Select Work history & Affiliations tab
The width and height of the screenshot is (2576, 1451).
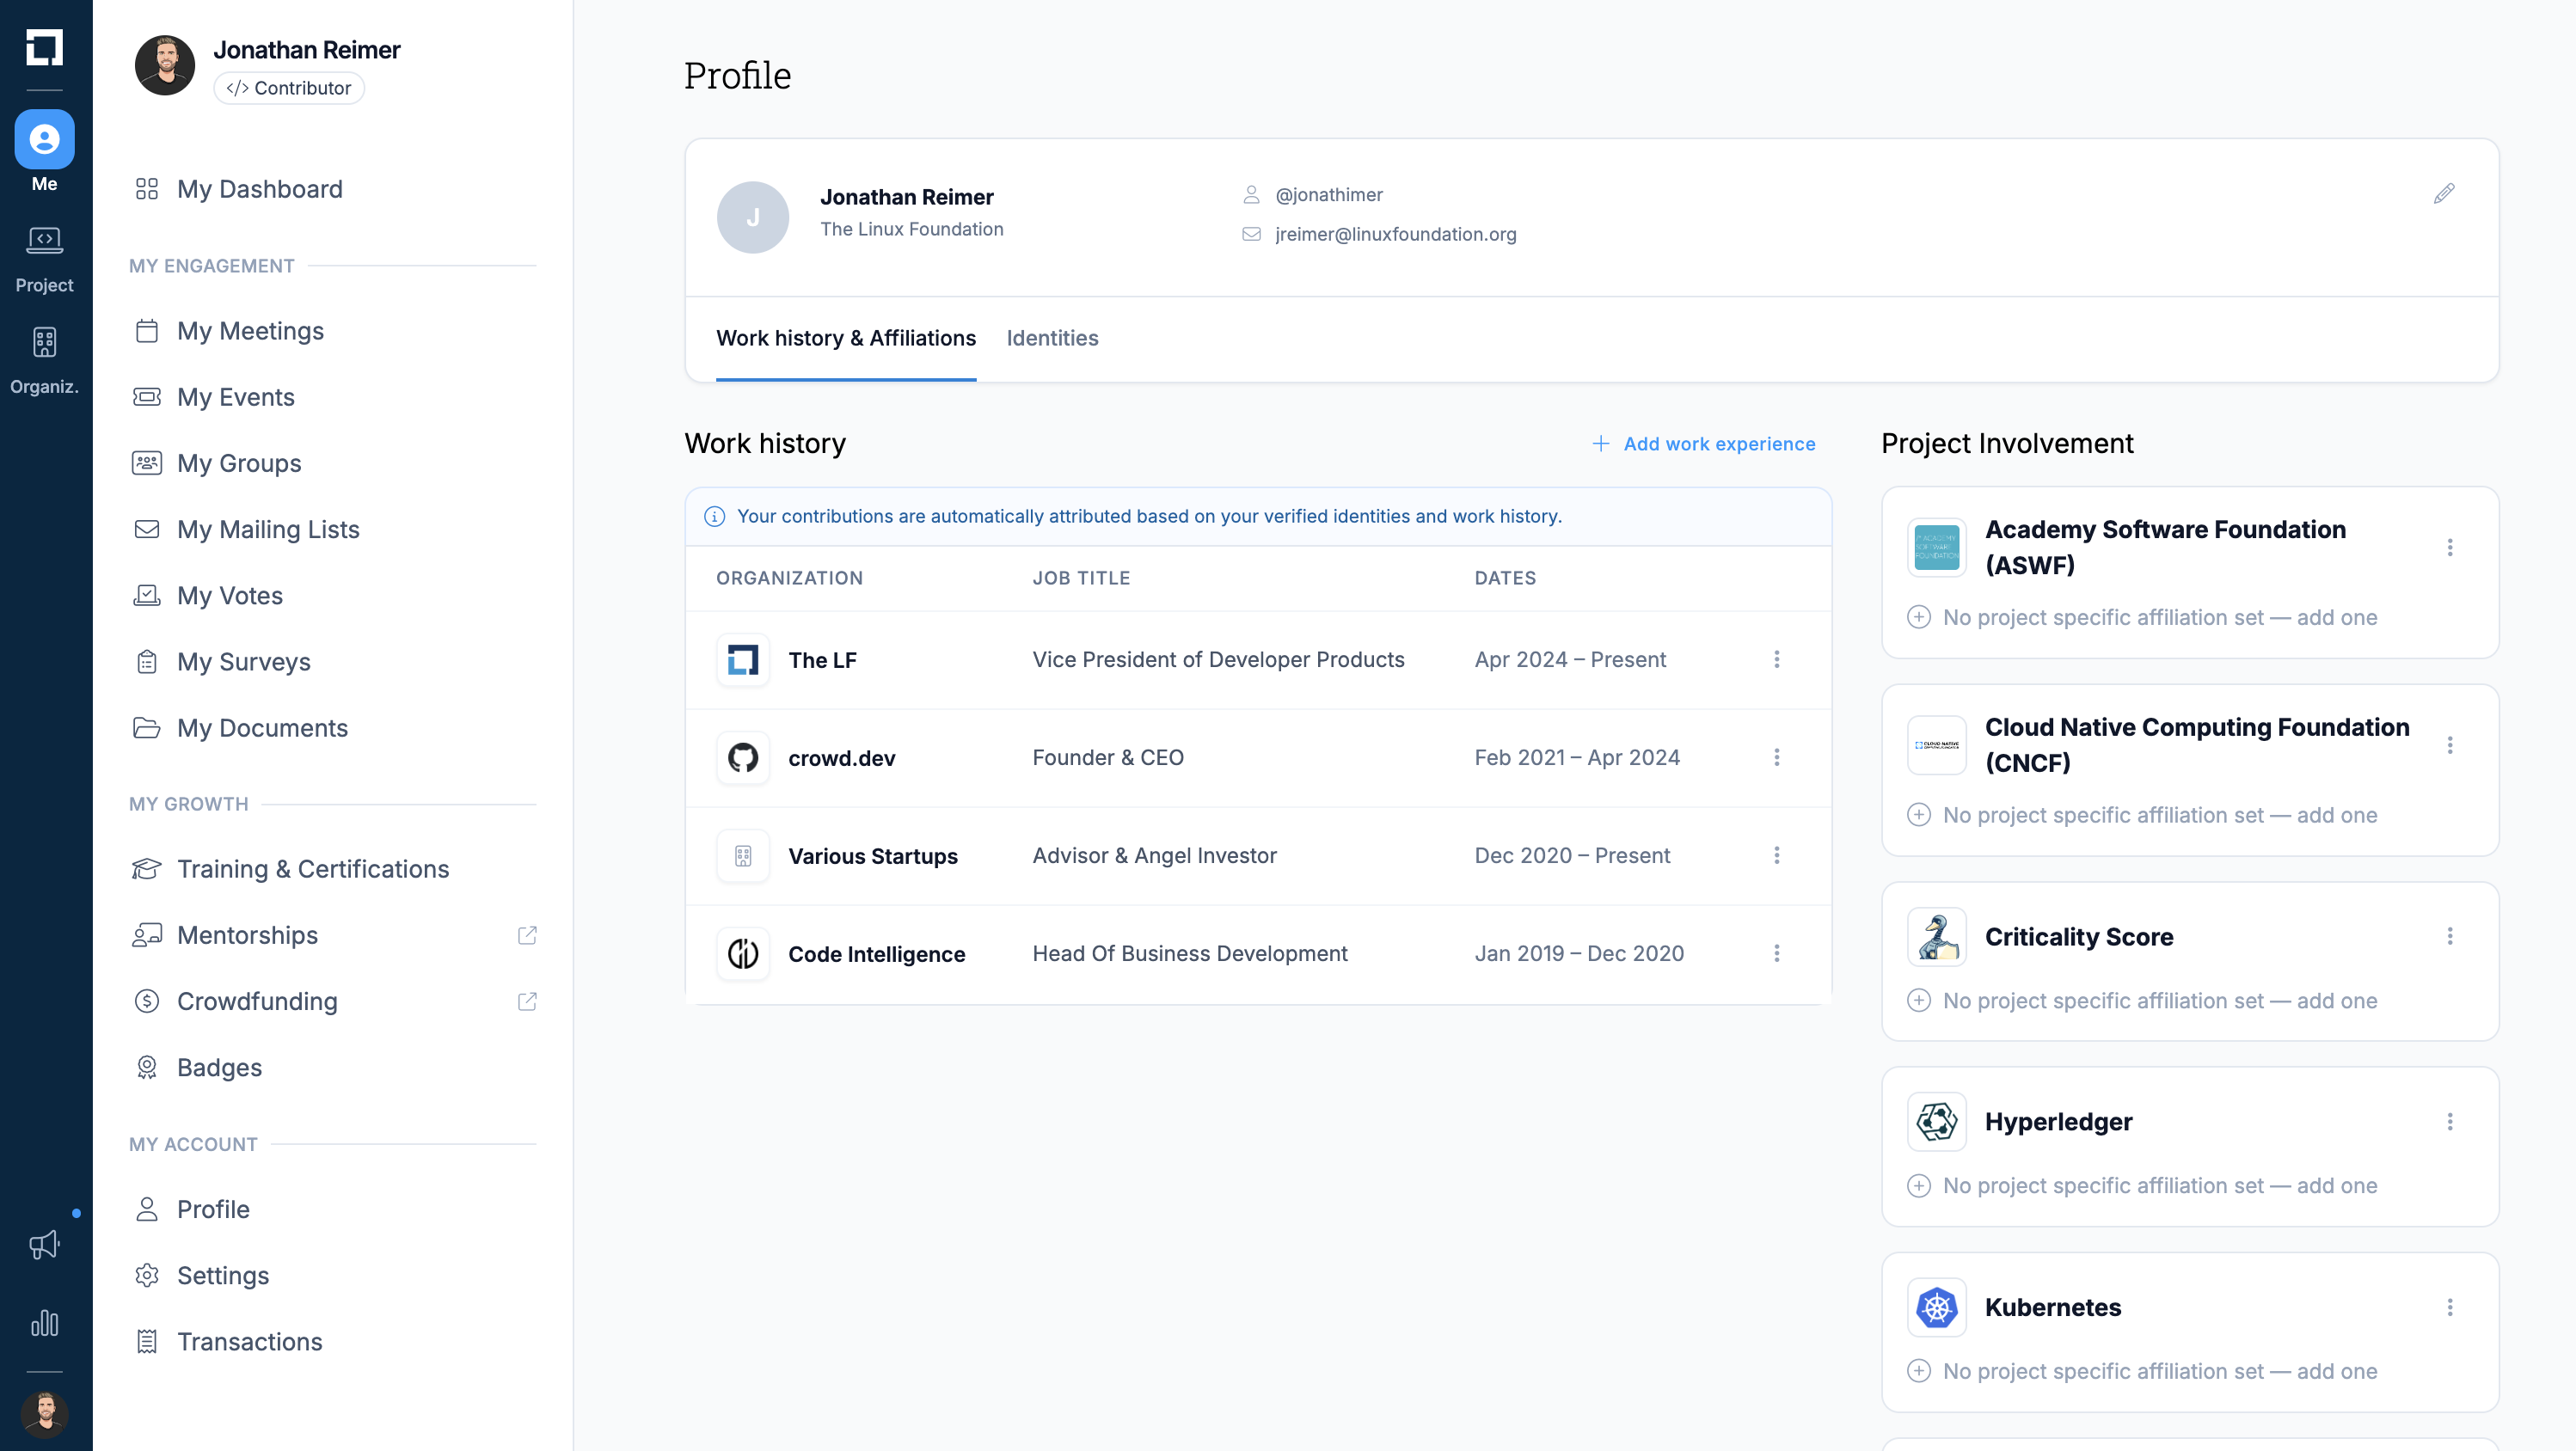click(846, 338)
